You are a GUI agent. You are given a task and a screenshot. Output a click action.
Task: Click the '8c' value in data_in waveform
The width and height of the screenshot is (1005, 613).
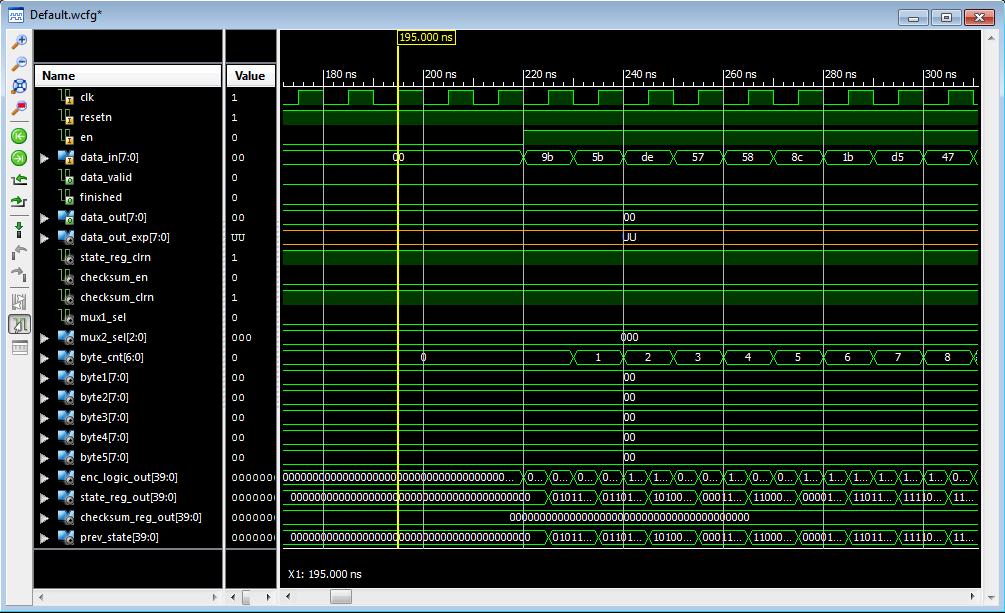point(797,158)
